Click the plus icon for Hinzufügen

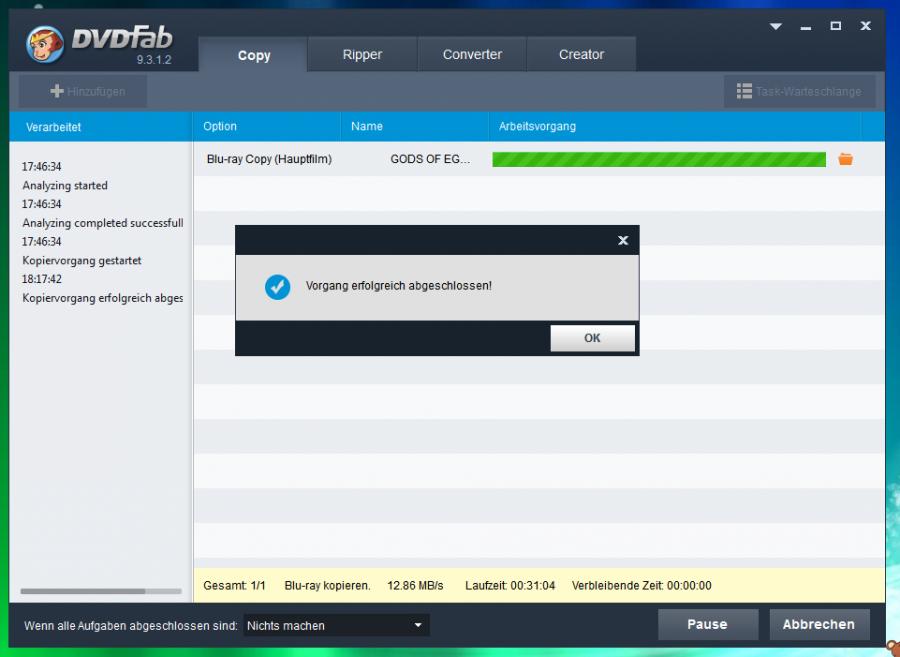click(57, 91)
